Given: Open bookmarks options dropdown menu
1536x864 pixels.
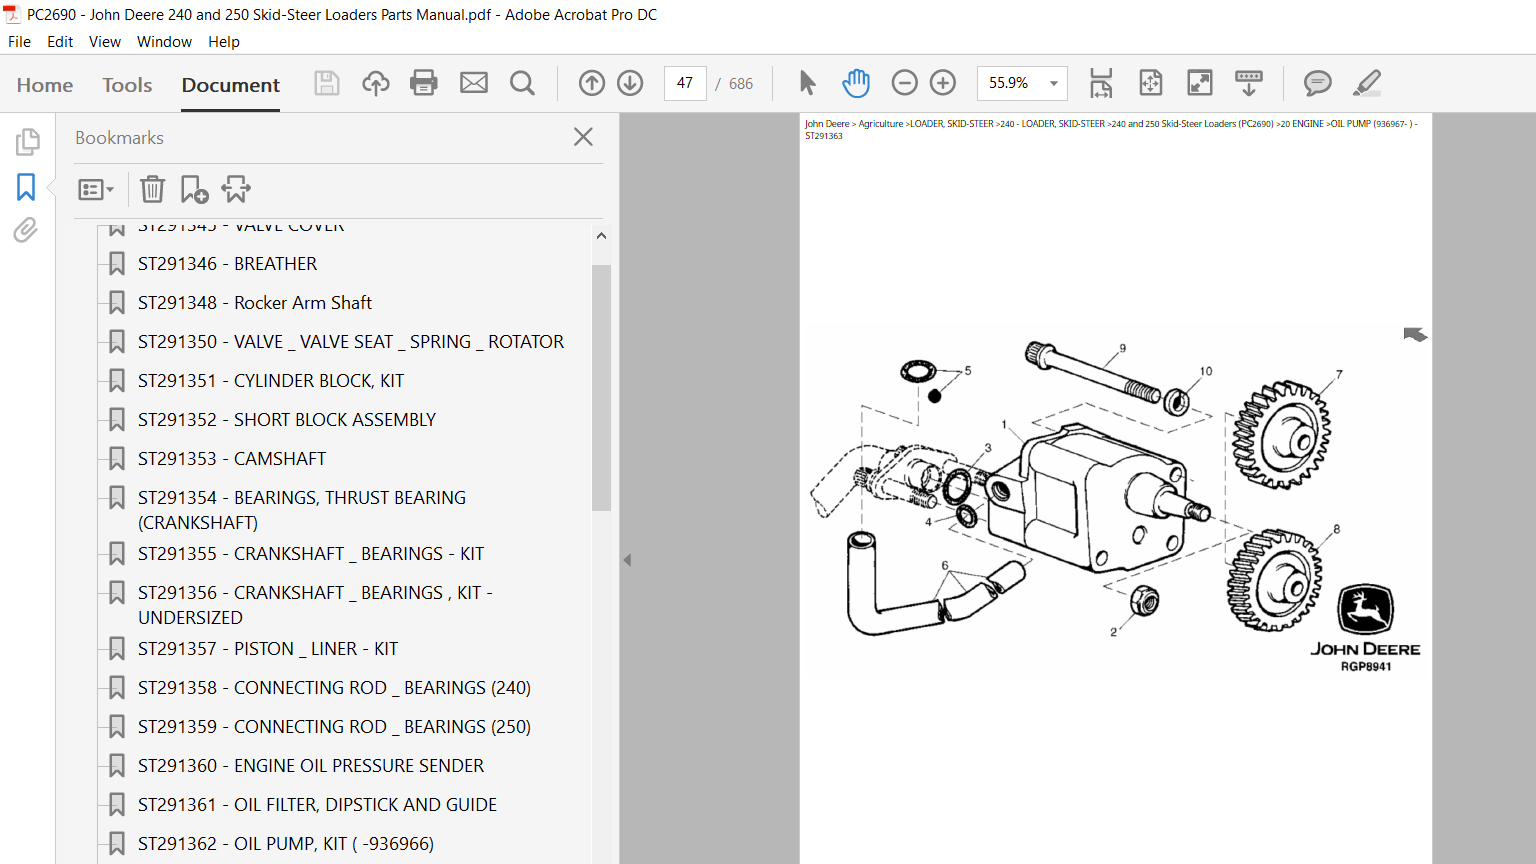Looking at the screenshot, I should (96, 189).
